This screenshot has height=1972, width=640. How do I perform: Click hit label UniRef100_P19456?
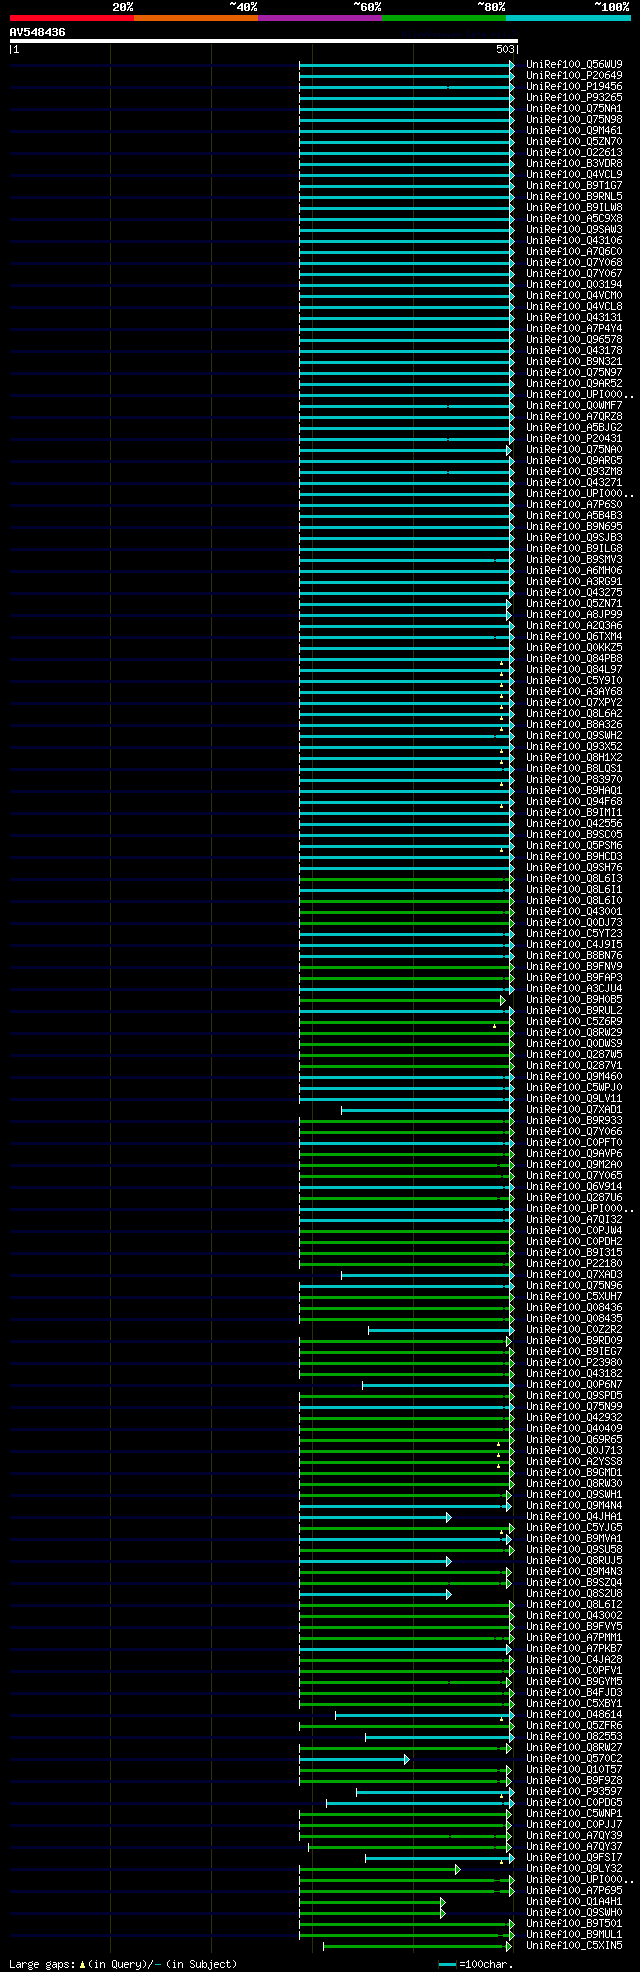click(574, 86)
